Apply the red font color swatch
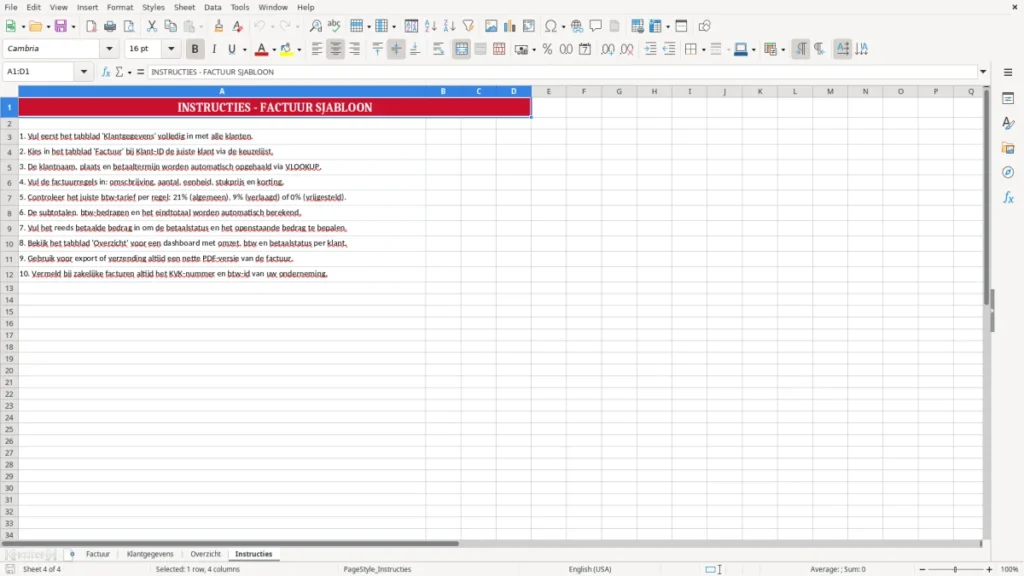This screenshot has height=576, width=1024. point(261,49)
